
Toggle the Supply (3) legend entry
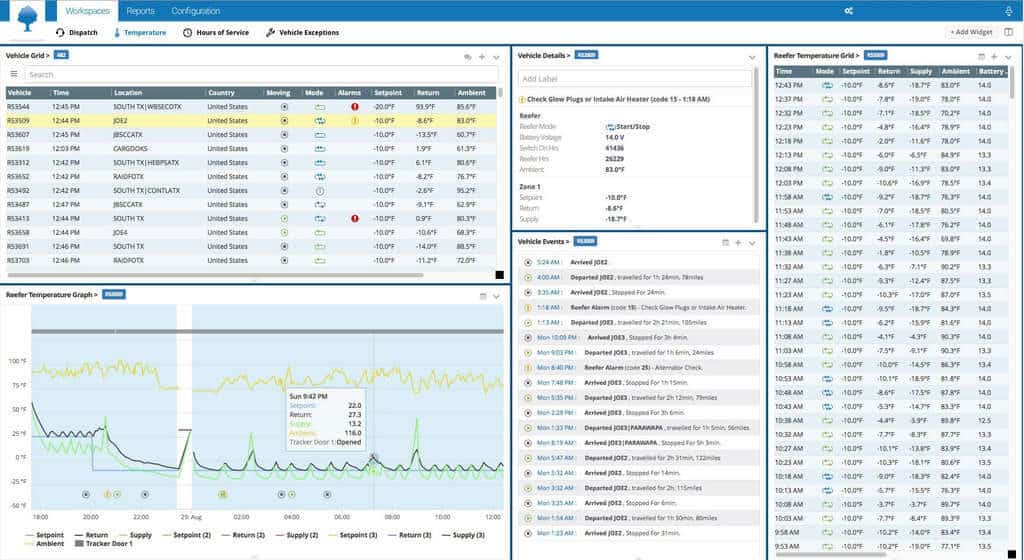tap(463, 535)
